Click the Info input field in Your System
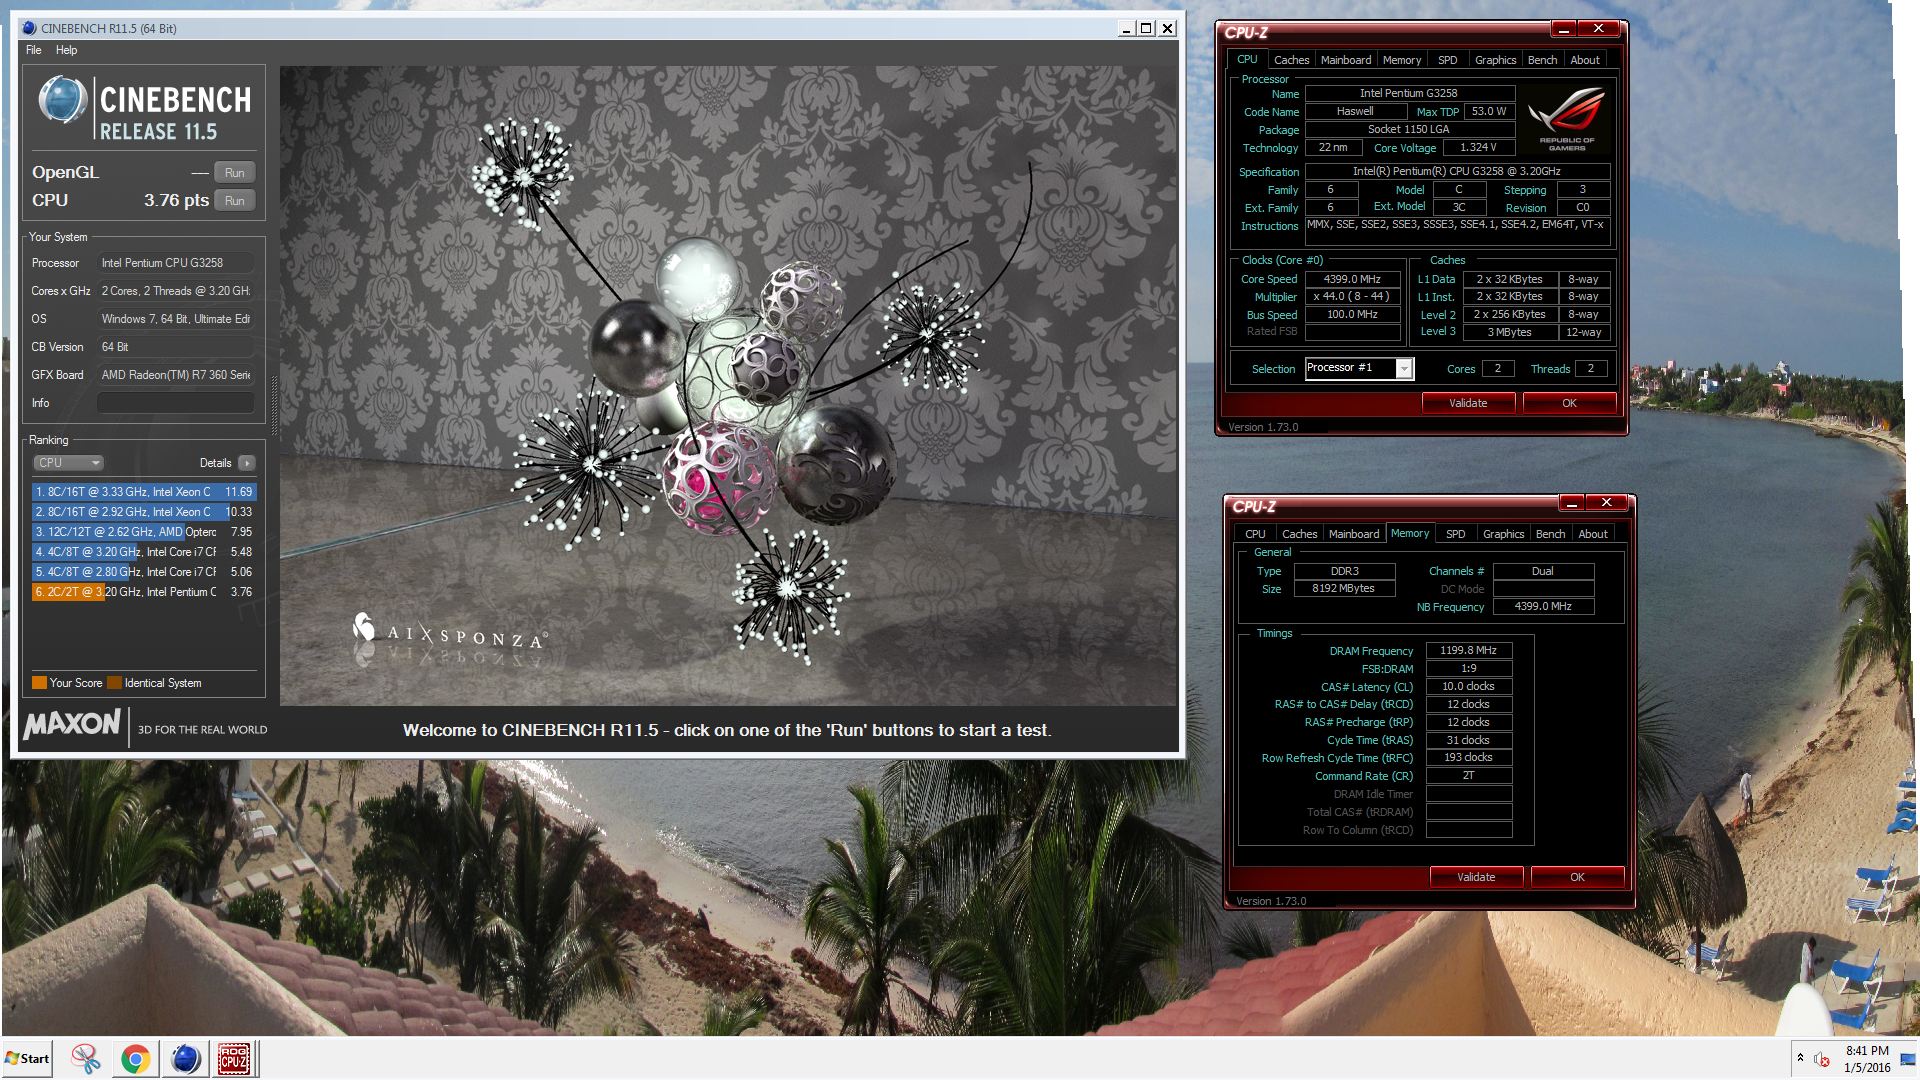This screenshot has height=1080, width=1920. 175,403
